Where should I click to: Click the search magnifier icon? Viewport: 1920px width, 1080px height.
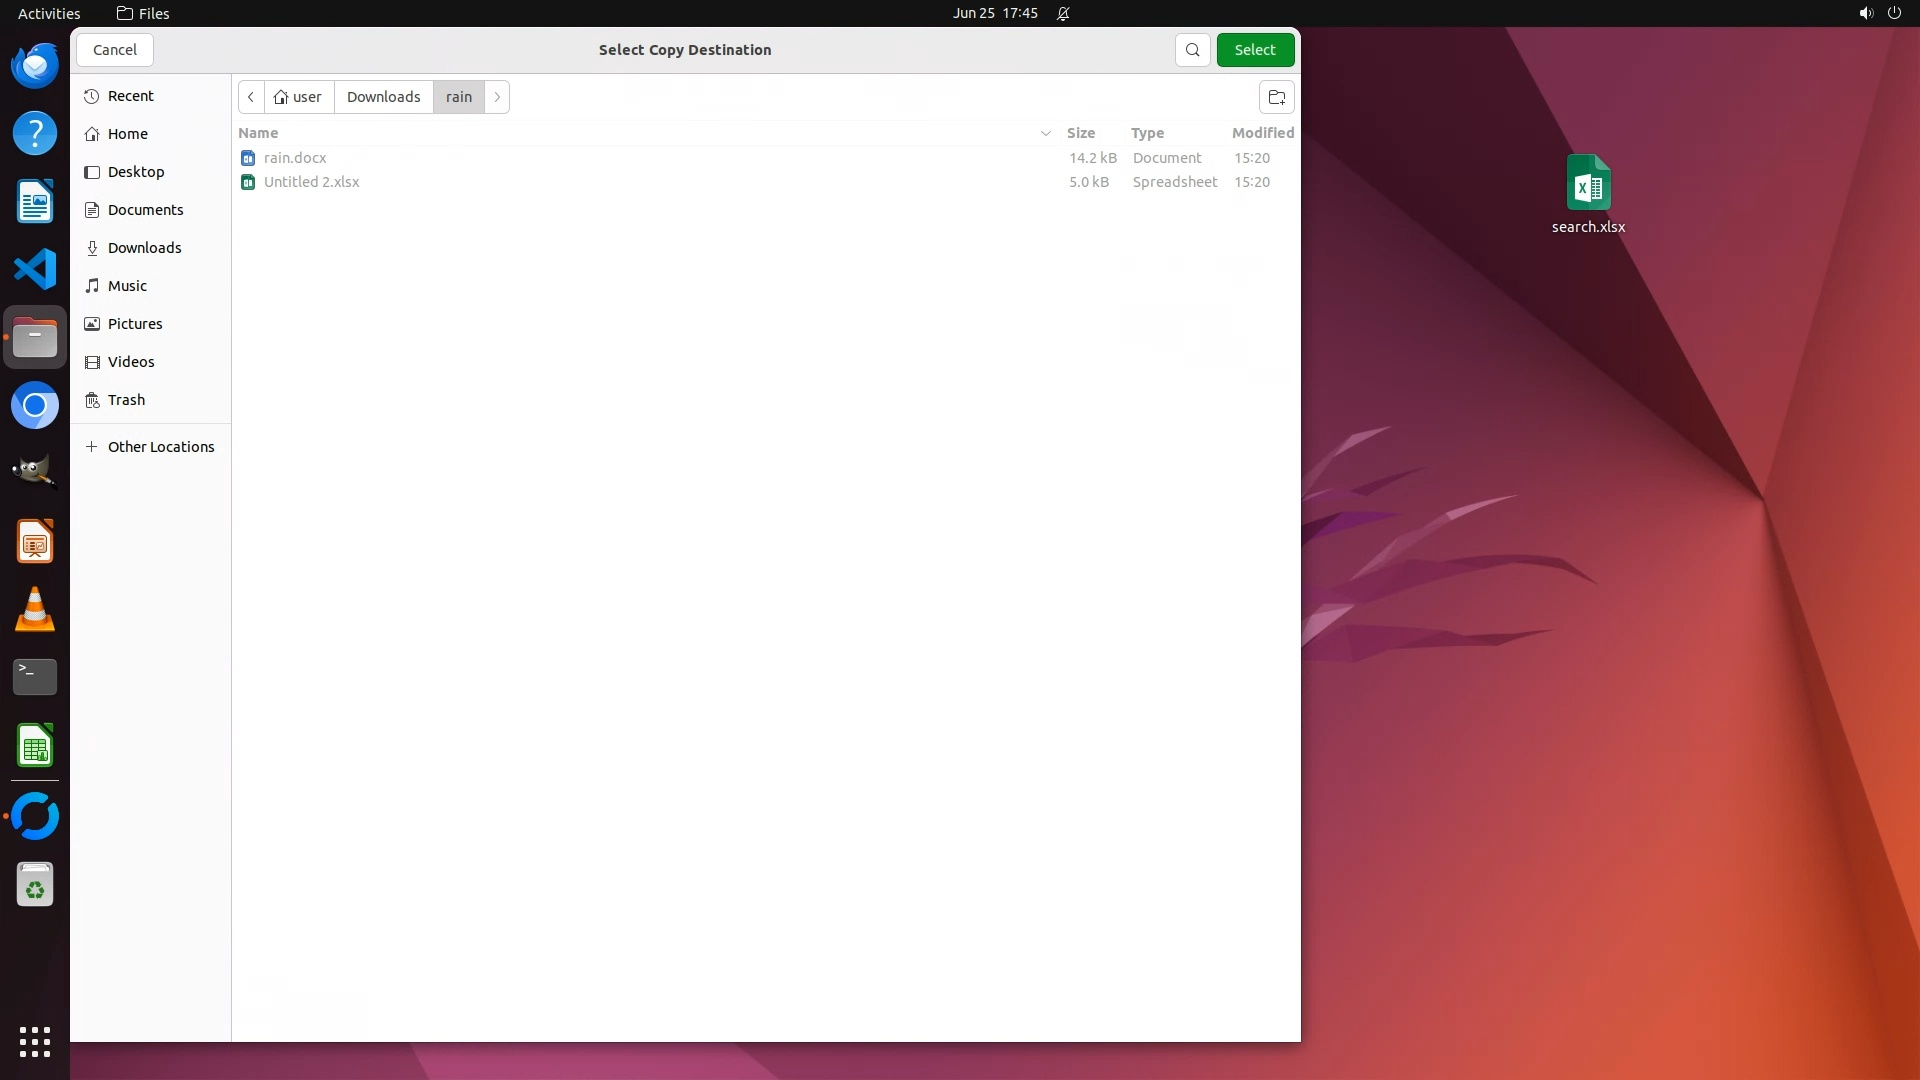[1192, 50]
